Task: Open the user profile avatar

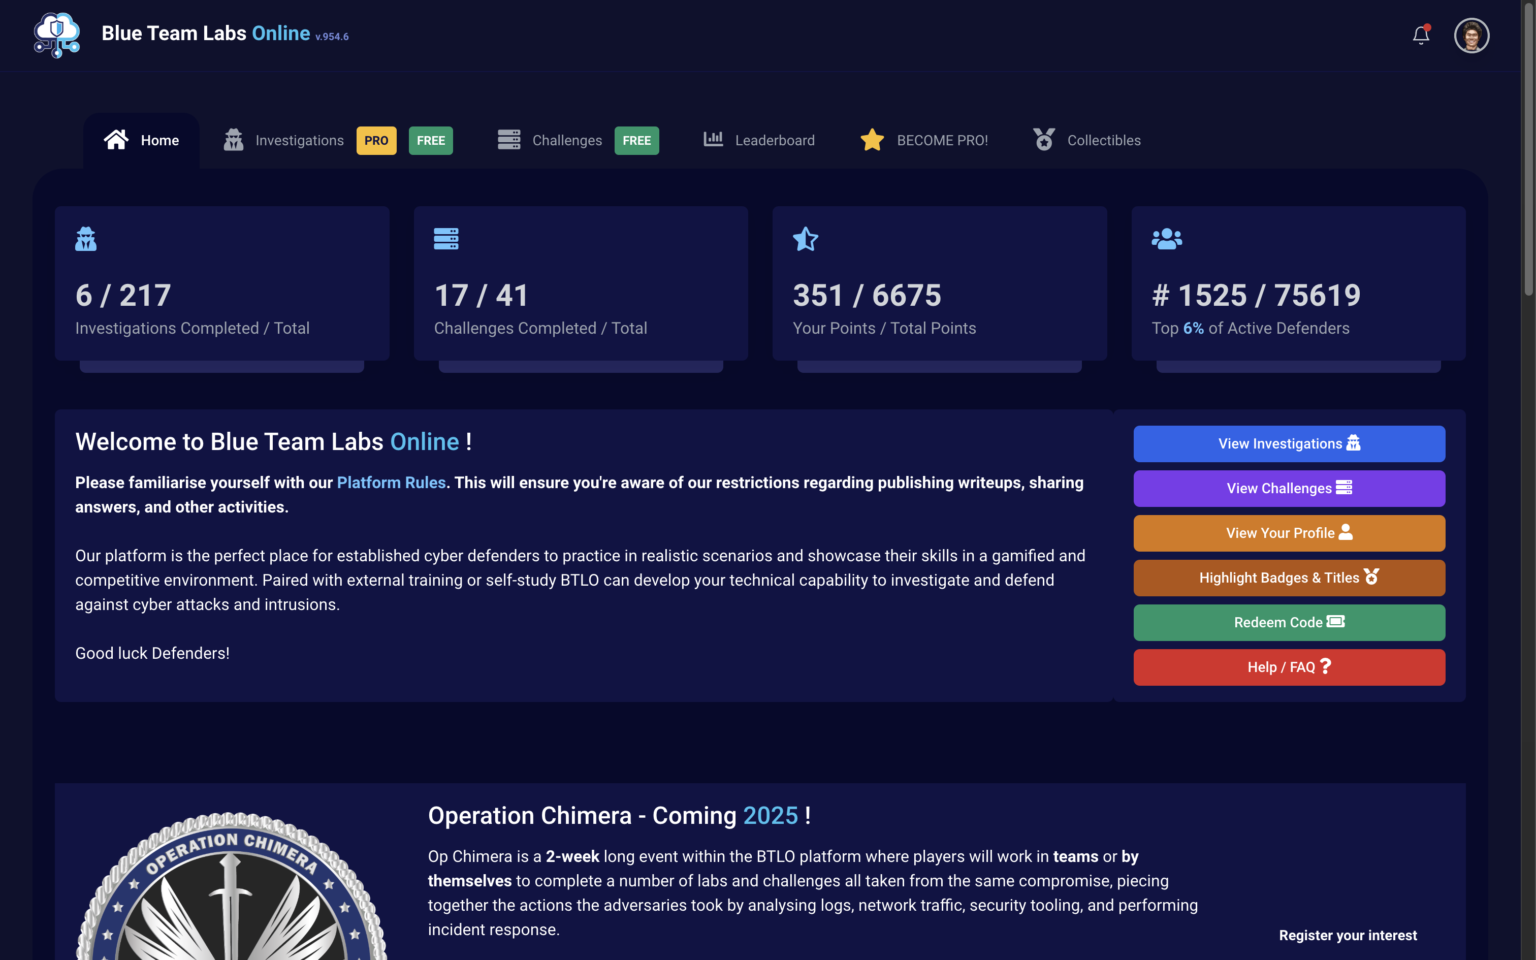Action: (x=1471, y=35)
